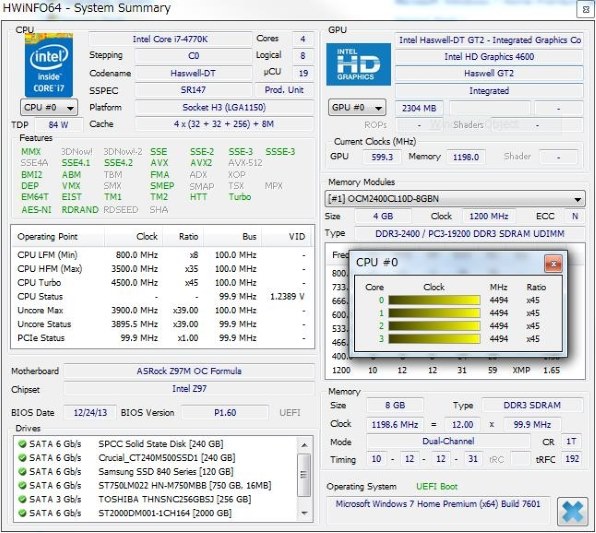Click status icon of ST2000DM001 drive
Viewport: 596px width, 533px height.
point(22,513)
